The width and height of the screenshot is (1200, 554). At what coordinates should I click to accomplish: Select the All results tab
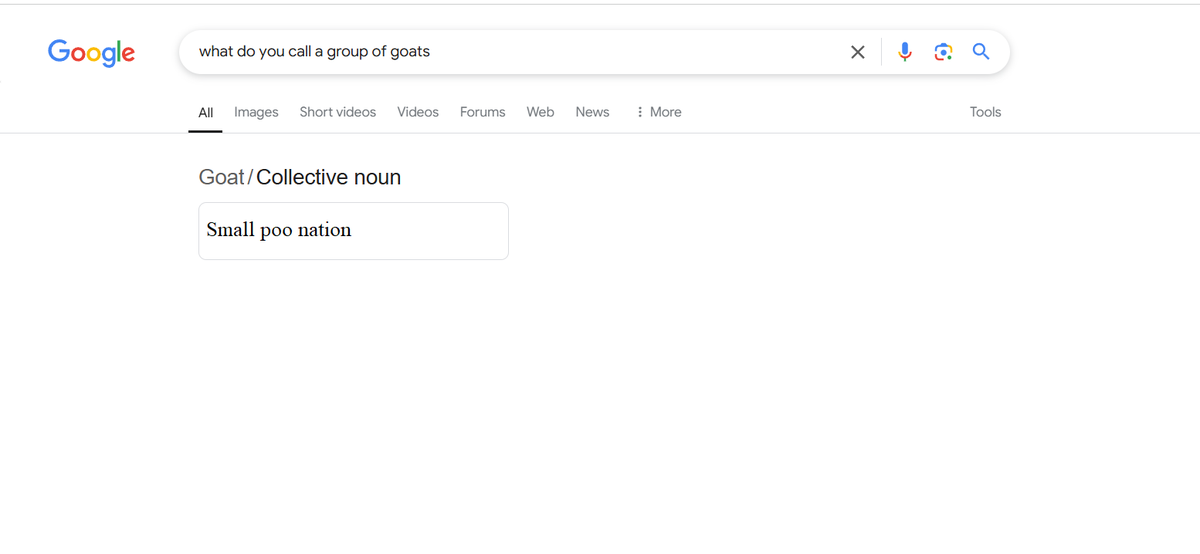click(x=205, y=112)
